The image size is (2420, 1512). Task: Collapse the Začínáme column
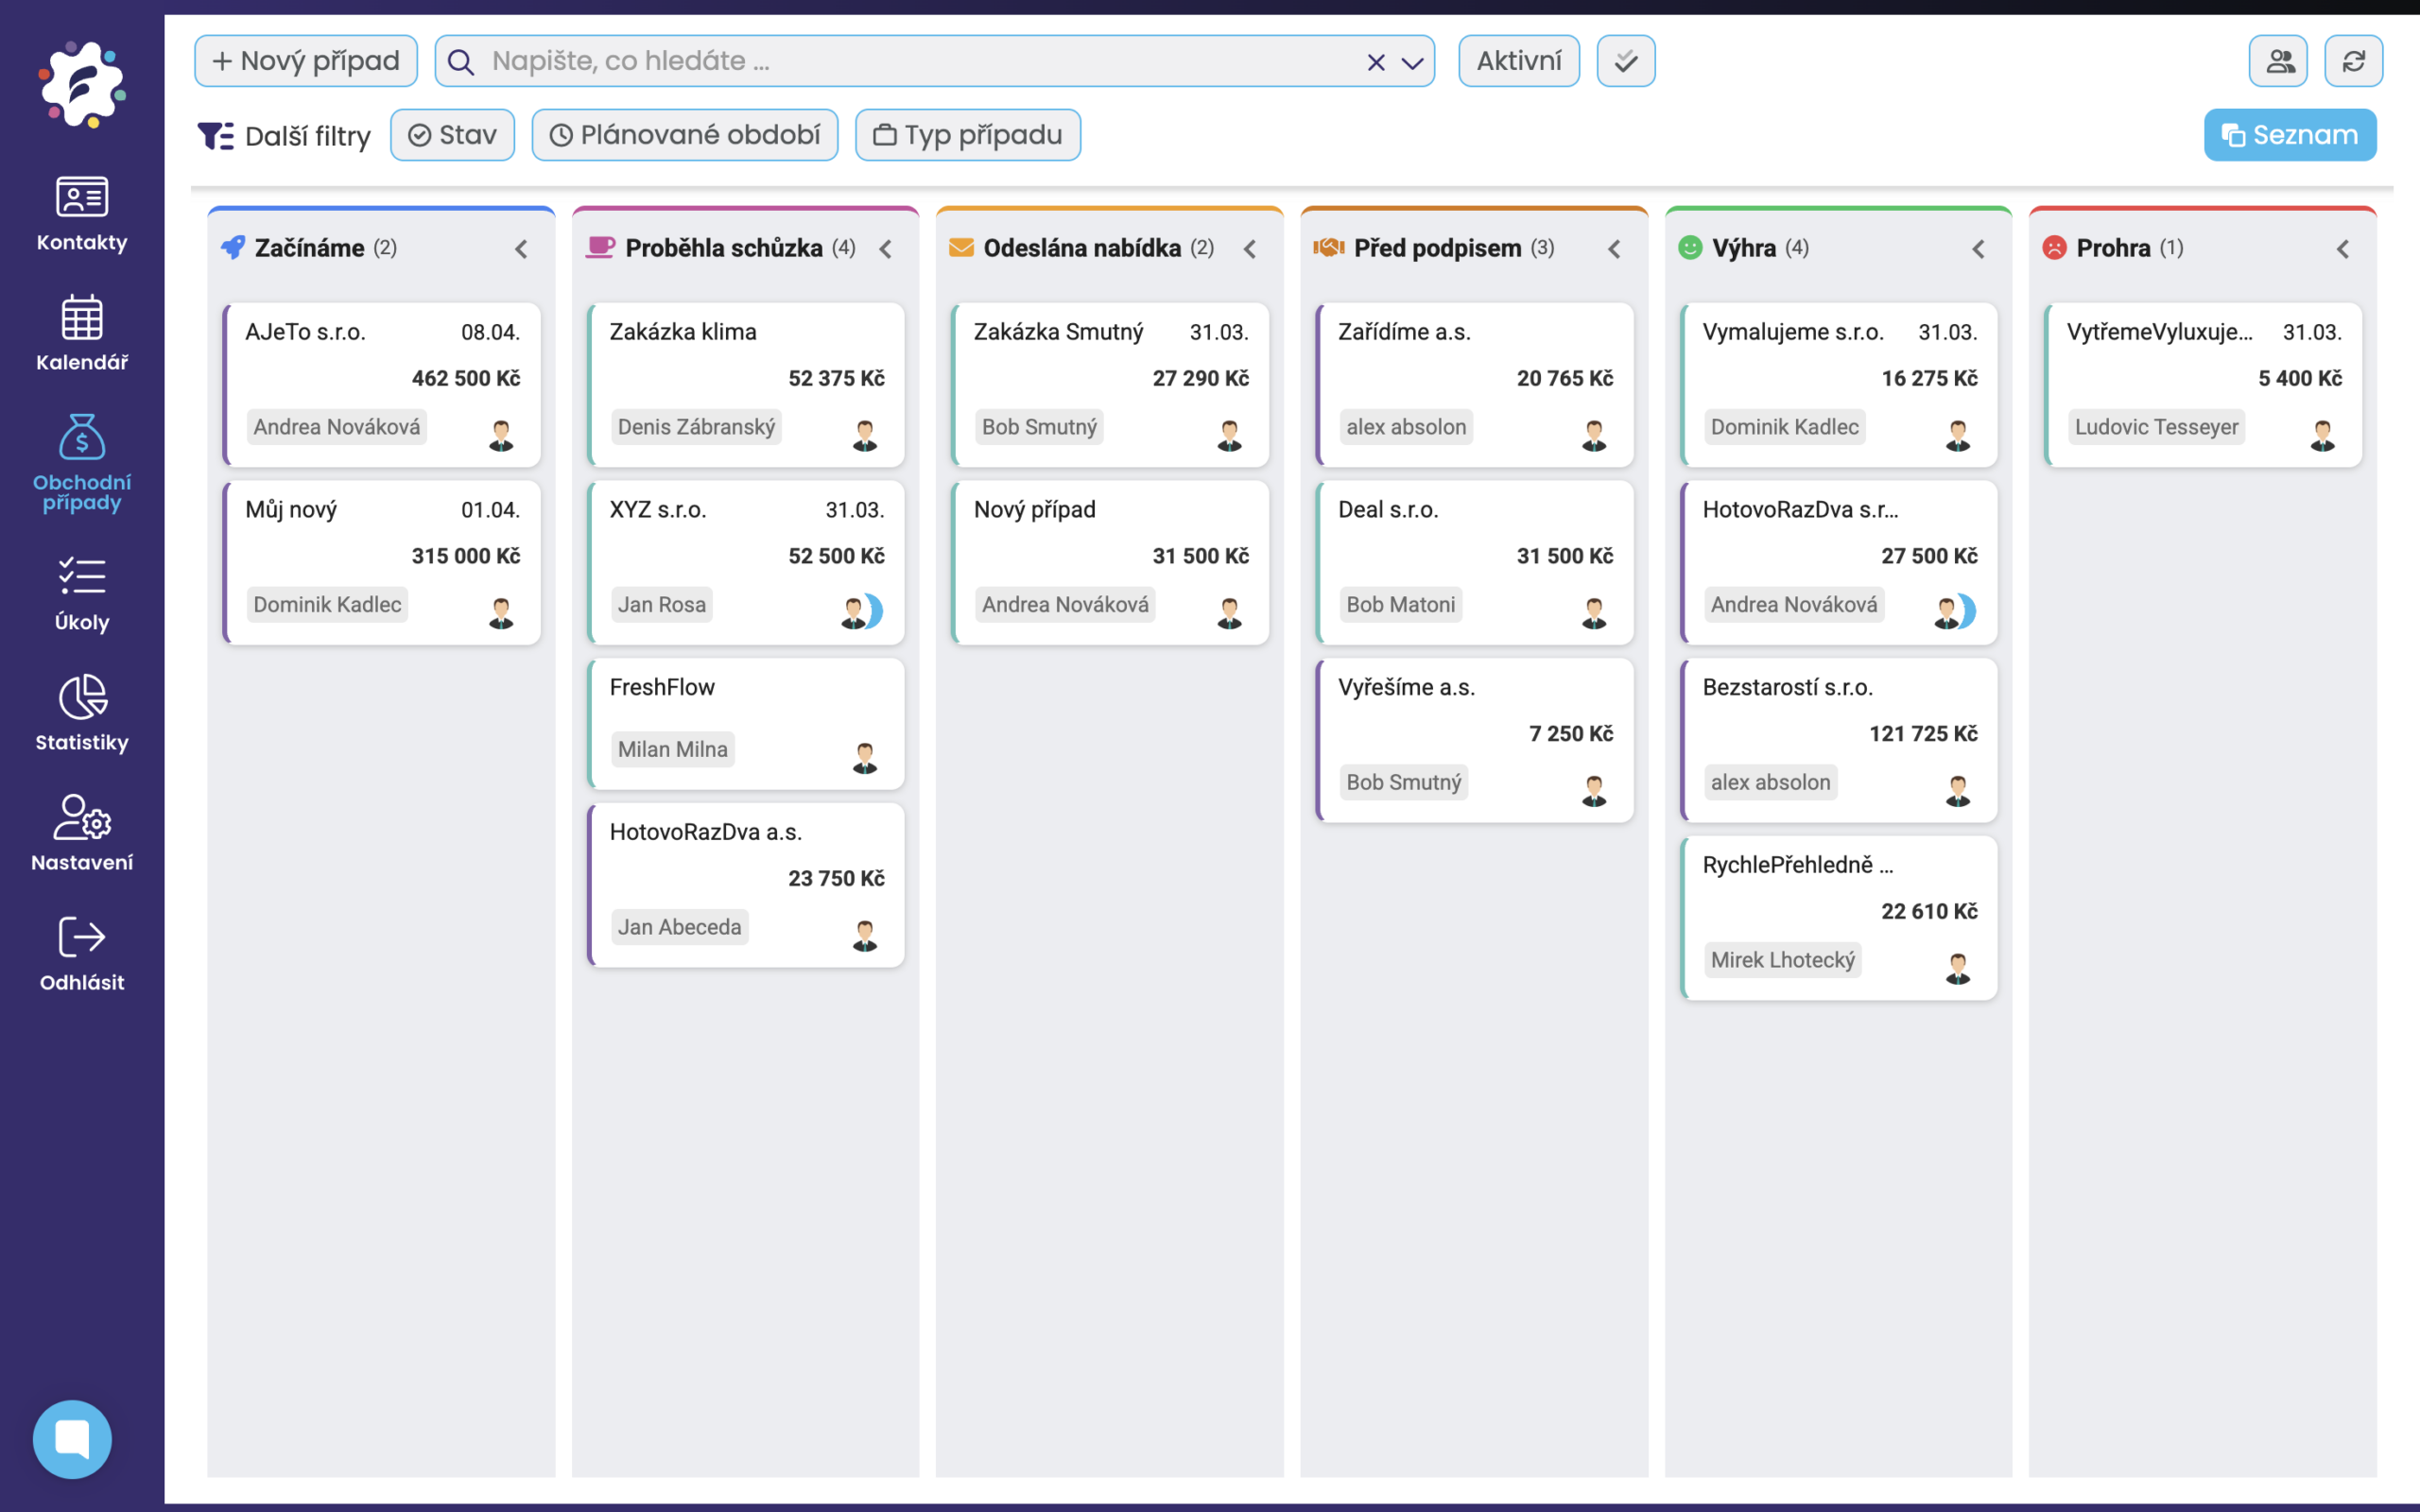(521, 249)
